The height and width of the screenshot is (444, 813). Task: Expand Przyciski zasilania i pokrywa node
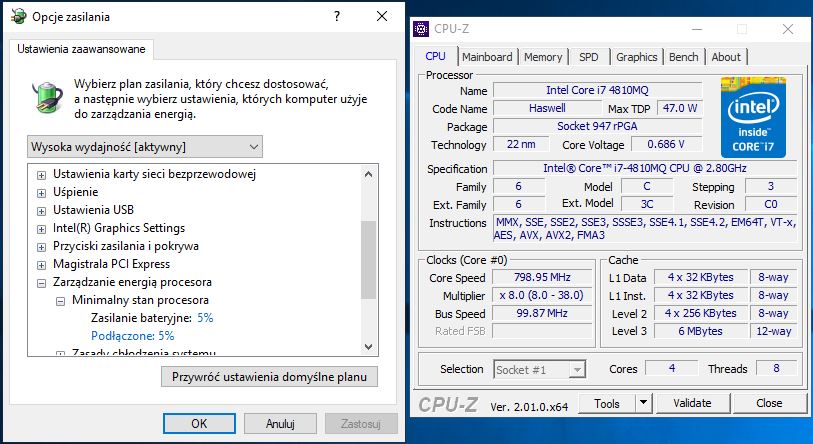click(41, 247)
